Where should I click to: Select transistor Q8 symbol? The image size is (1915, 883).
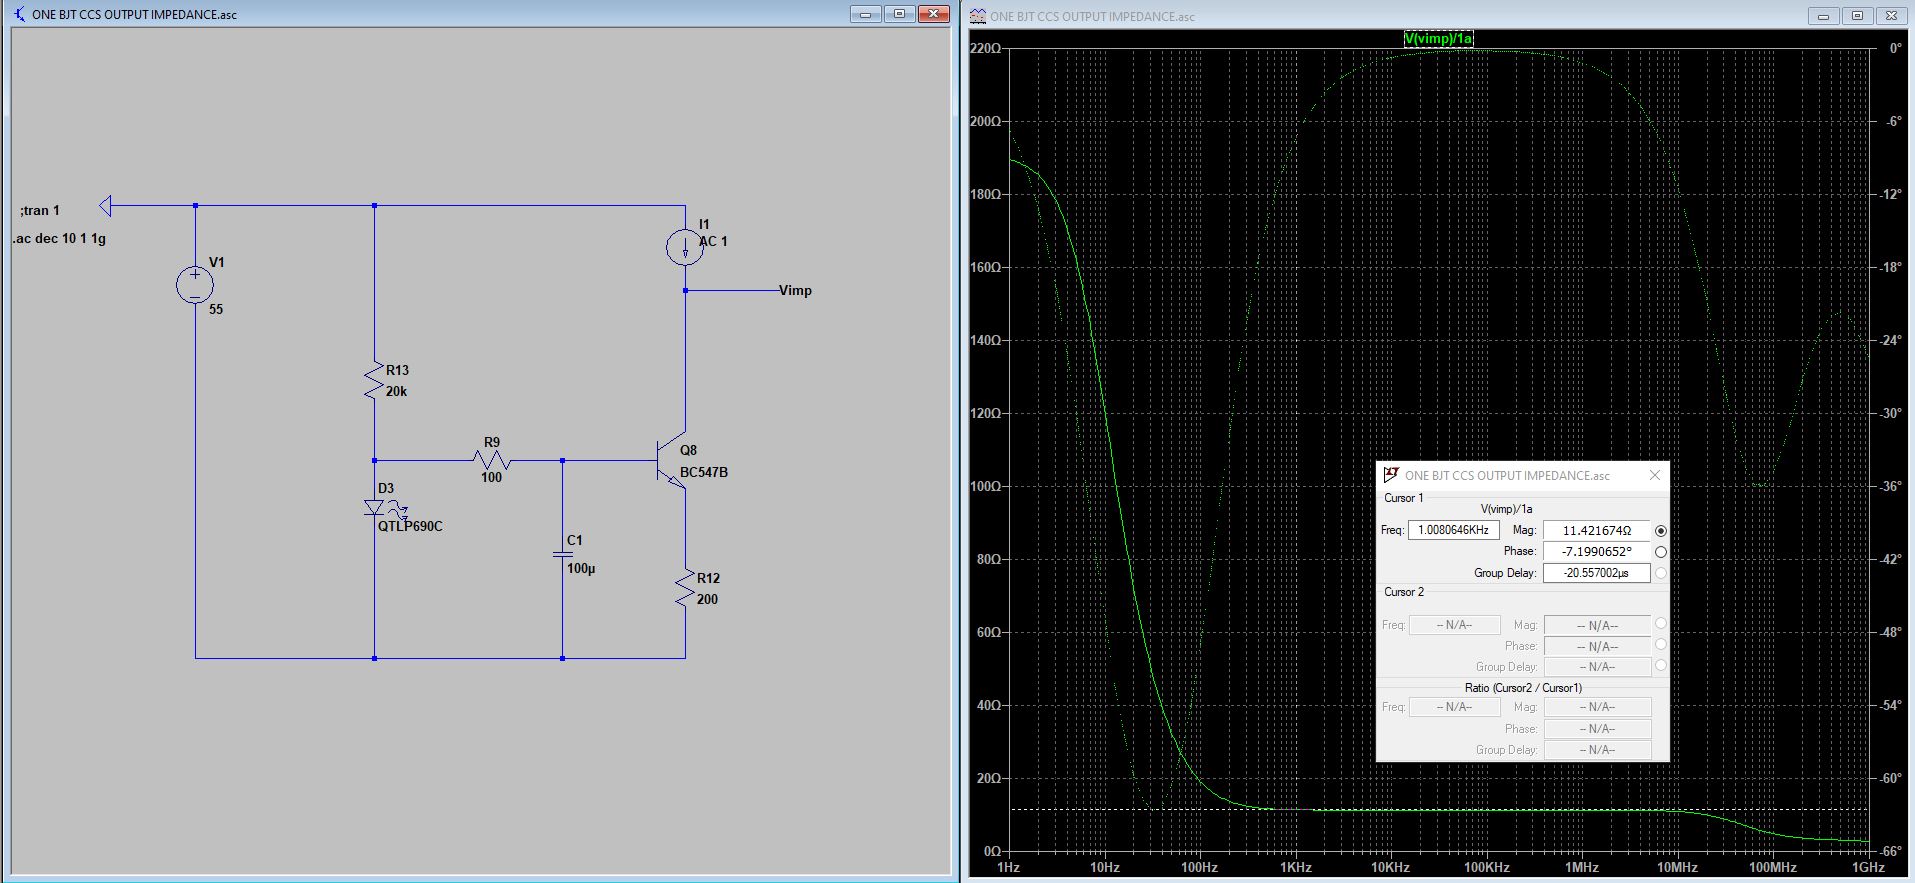coord(672,461)
